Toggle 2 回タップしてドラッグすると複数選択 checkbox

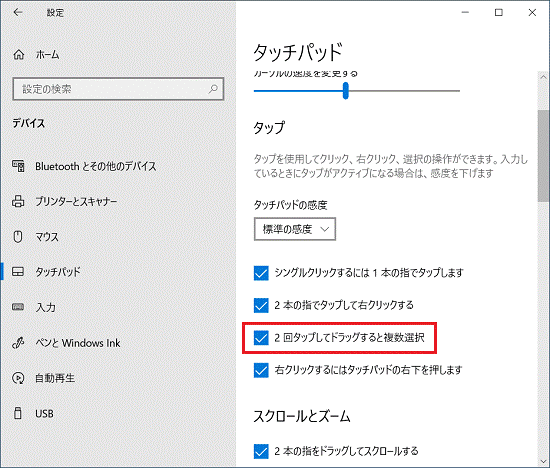tap(261, 338)
